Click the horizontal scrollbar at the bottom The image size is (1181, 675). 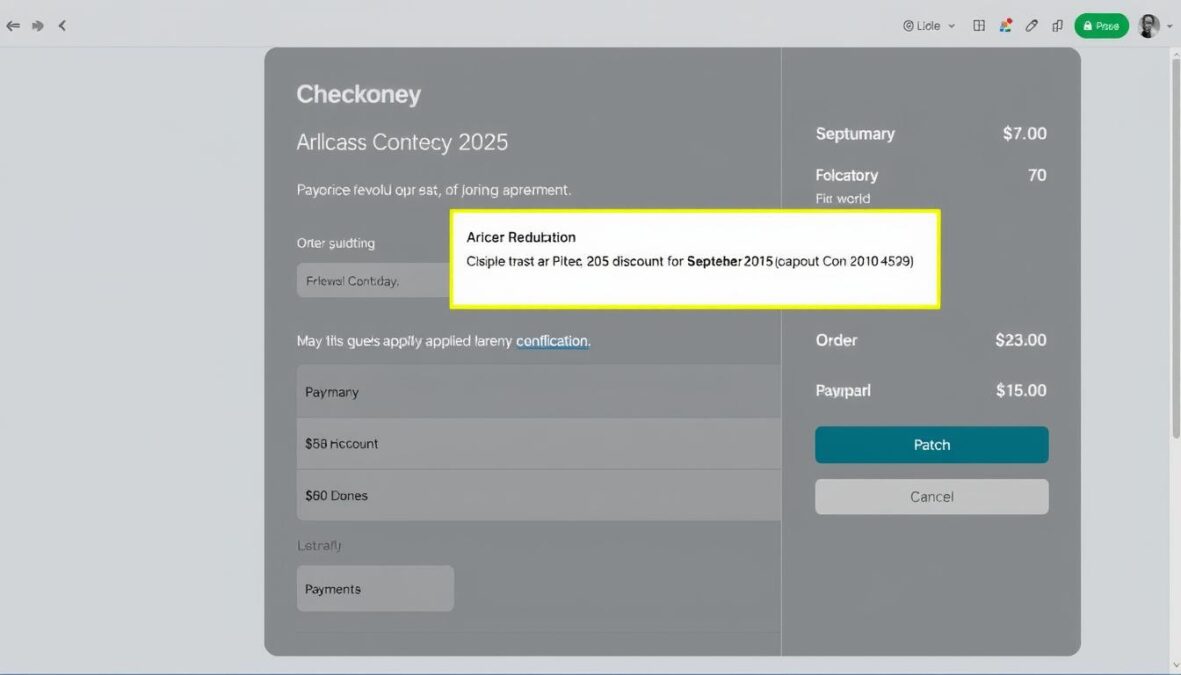[x=590, y=671]
